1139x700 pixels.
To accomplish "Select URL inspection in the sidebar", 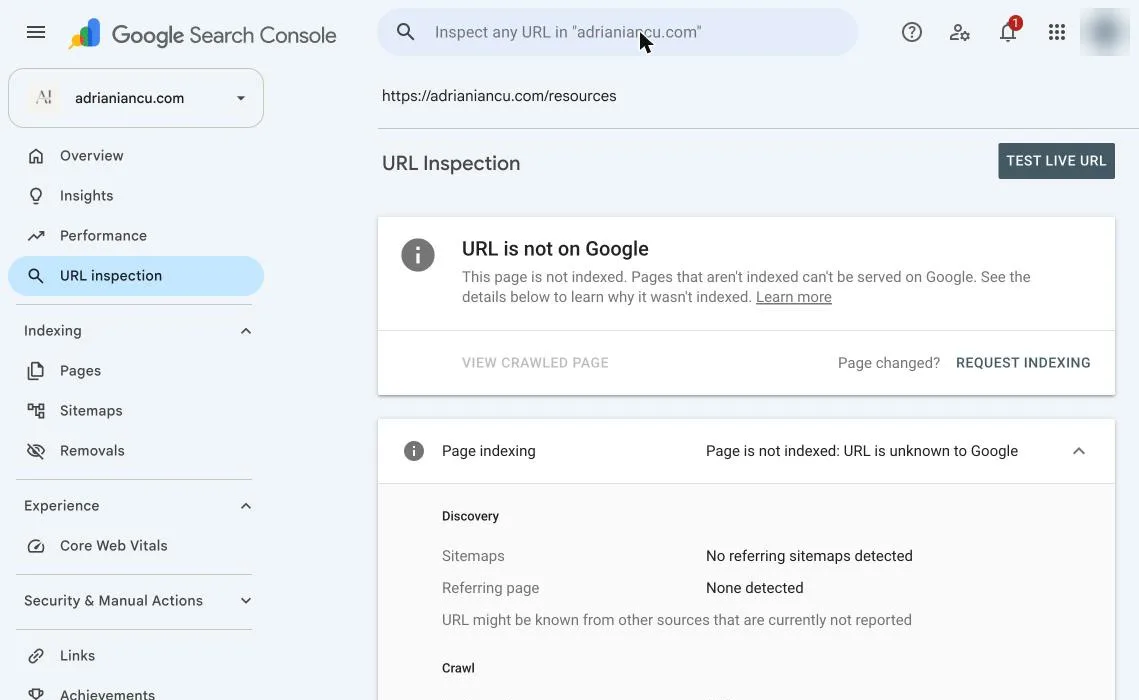I will coord(136,276).
